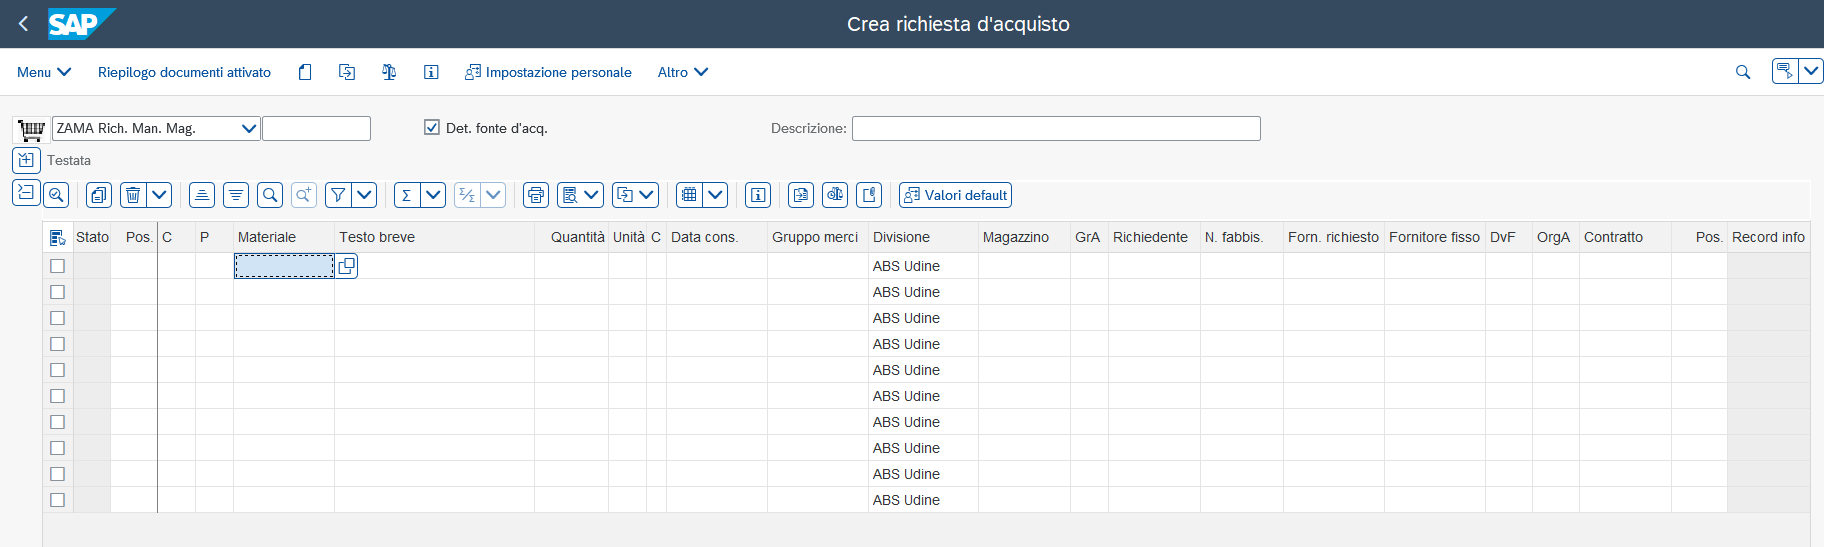The image size is (1824, 547).
Task: Click Riepilogo documenti attivato
Action: [x=184, y=72]
